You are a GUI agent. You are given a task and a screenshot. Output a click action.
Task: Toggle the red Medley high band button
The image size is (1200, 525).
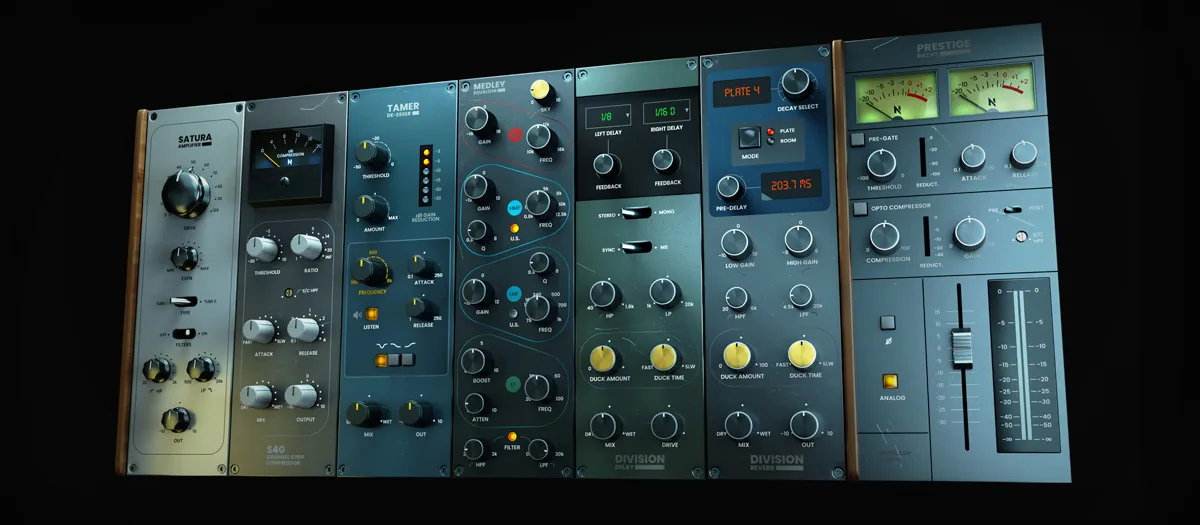pos(516,134)
